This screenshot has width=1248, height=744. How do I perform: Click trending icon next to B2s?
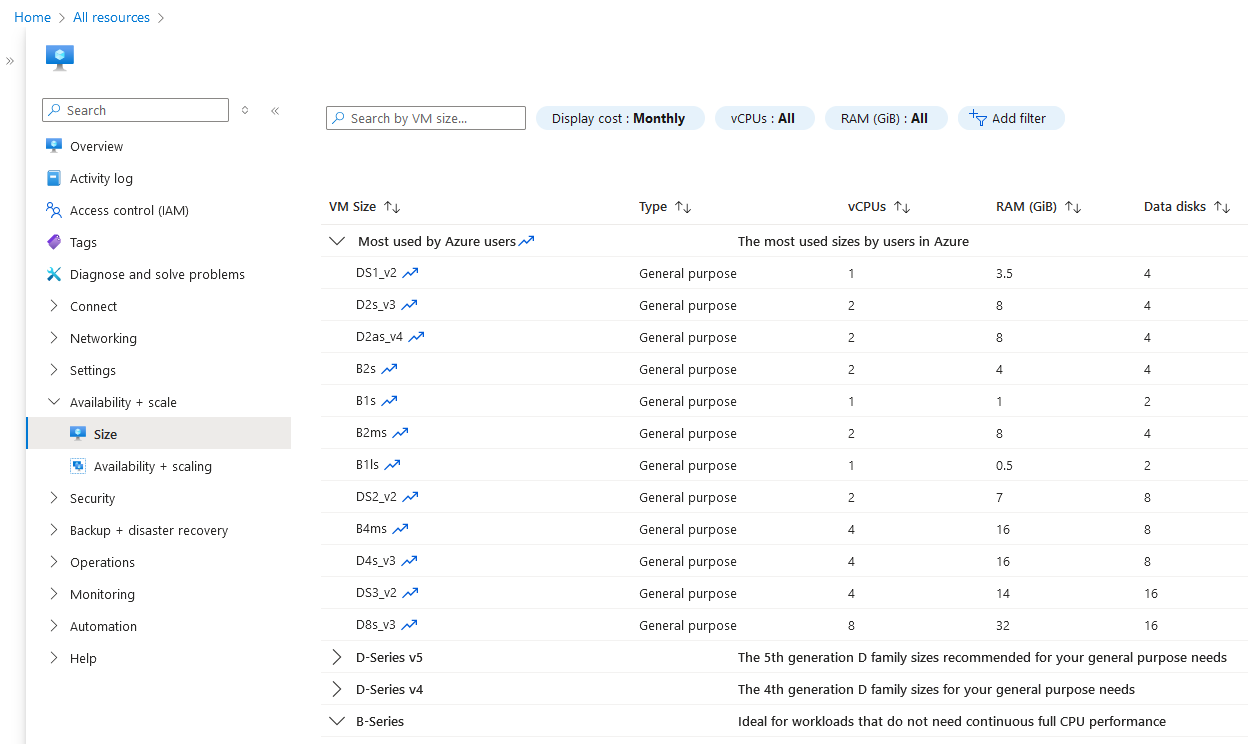(389, 368)
